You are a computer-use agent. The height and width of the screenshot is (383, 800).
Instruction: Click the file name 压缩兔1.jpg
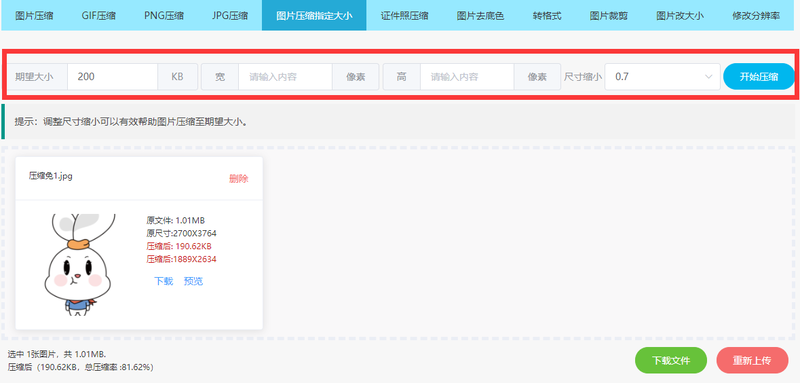[51, 176]
